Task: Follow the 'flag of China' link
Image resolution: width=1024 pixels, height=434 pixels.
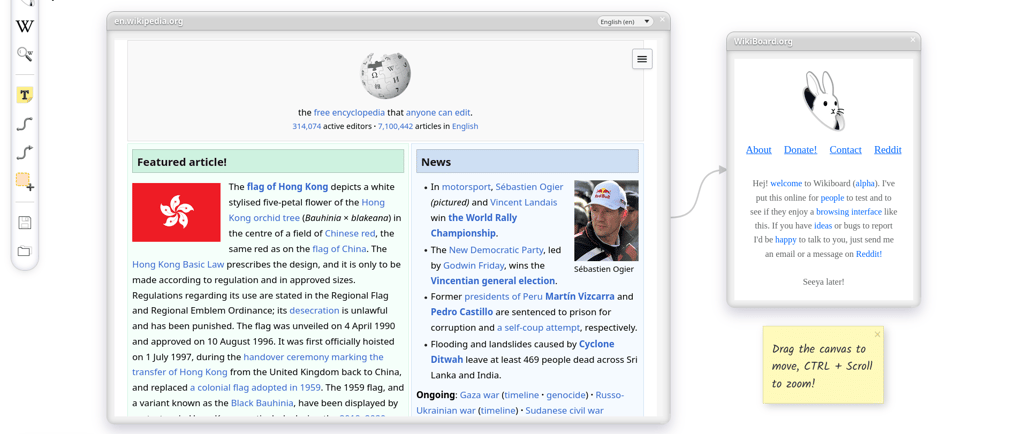Action: 339,249
